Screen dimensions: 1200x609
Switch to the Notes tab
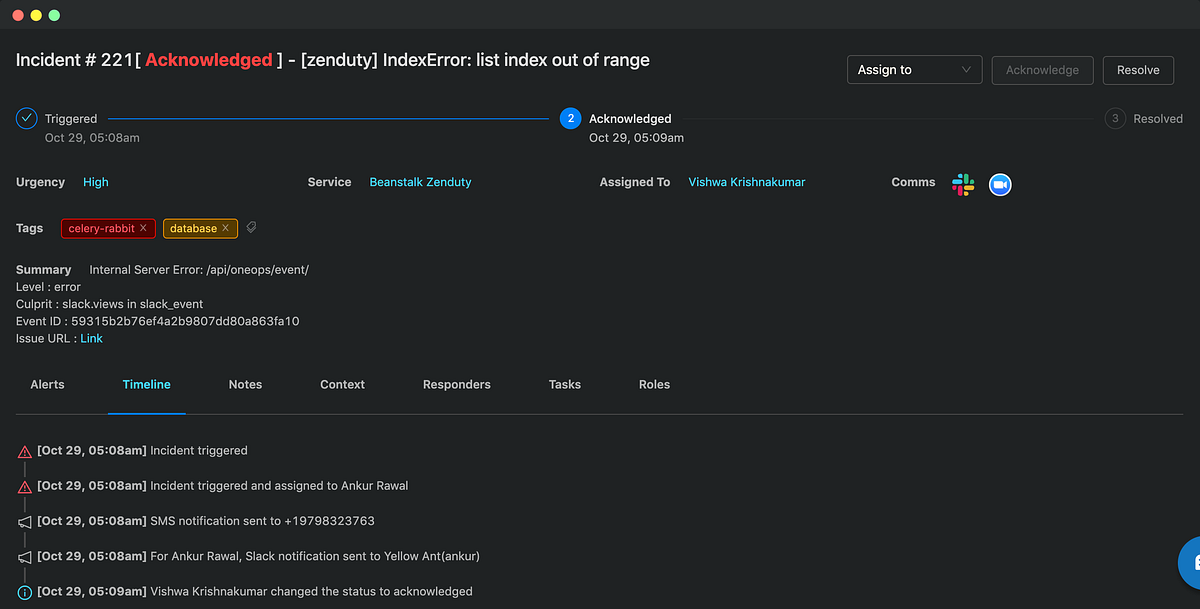[x=245, y=384]
